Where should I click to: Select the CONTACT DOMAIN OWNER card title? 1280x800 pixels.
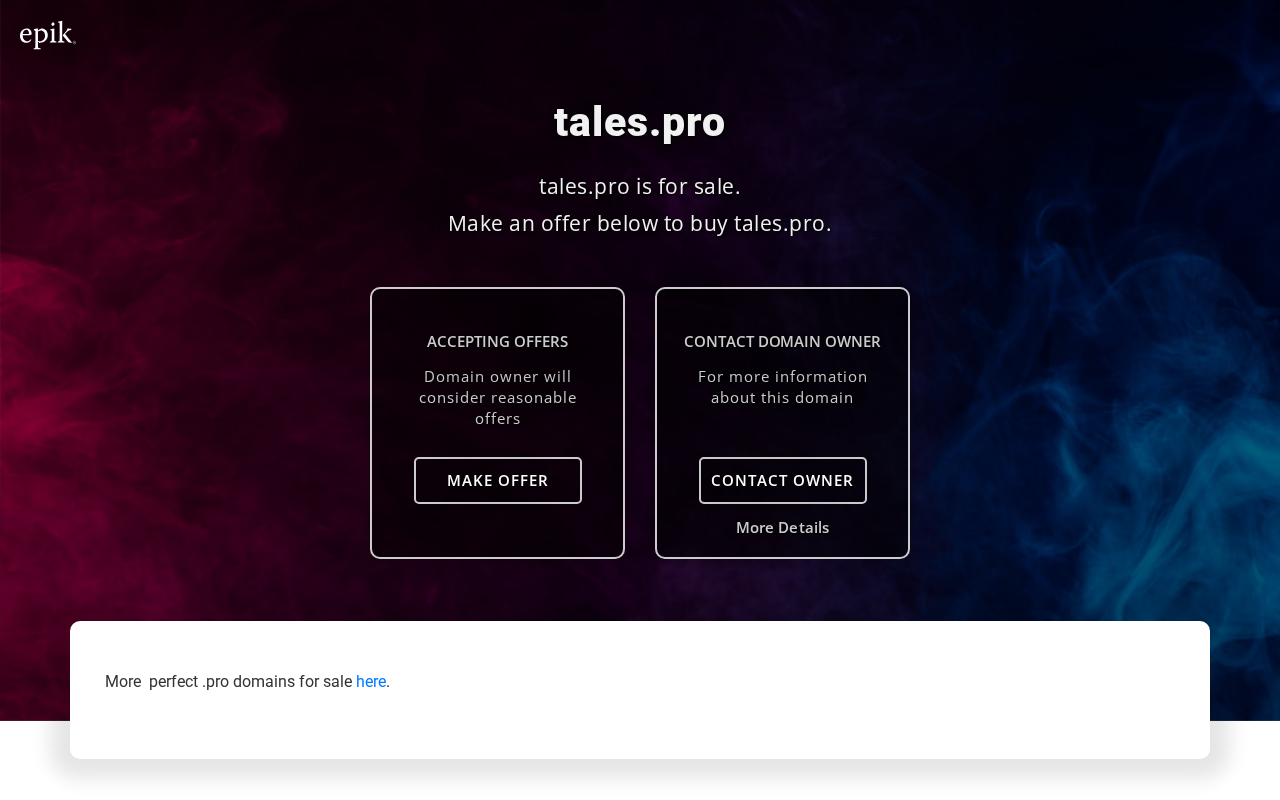point(783,342)
